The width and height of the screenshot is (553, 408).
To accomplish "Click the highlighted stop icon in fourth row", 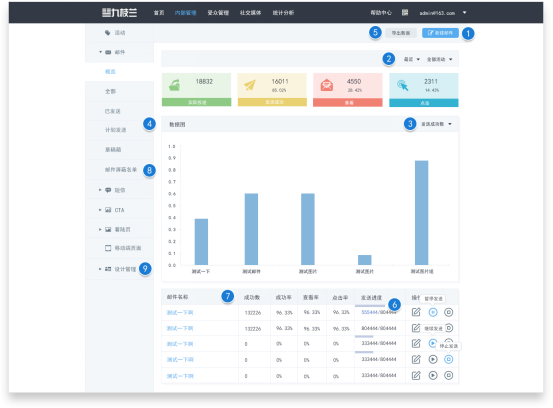I will 448,359.
